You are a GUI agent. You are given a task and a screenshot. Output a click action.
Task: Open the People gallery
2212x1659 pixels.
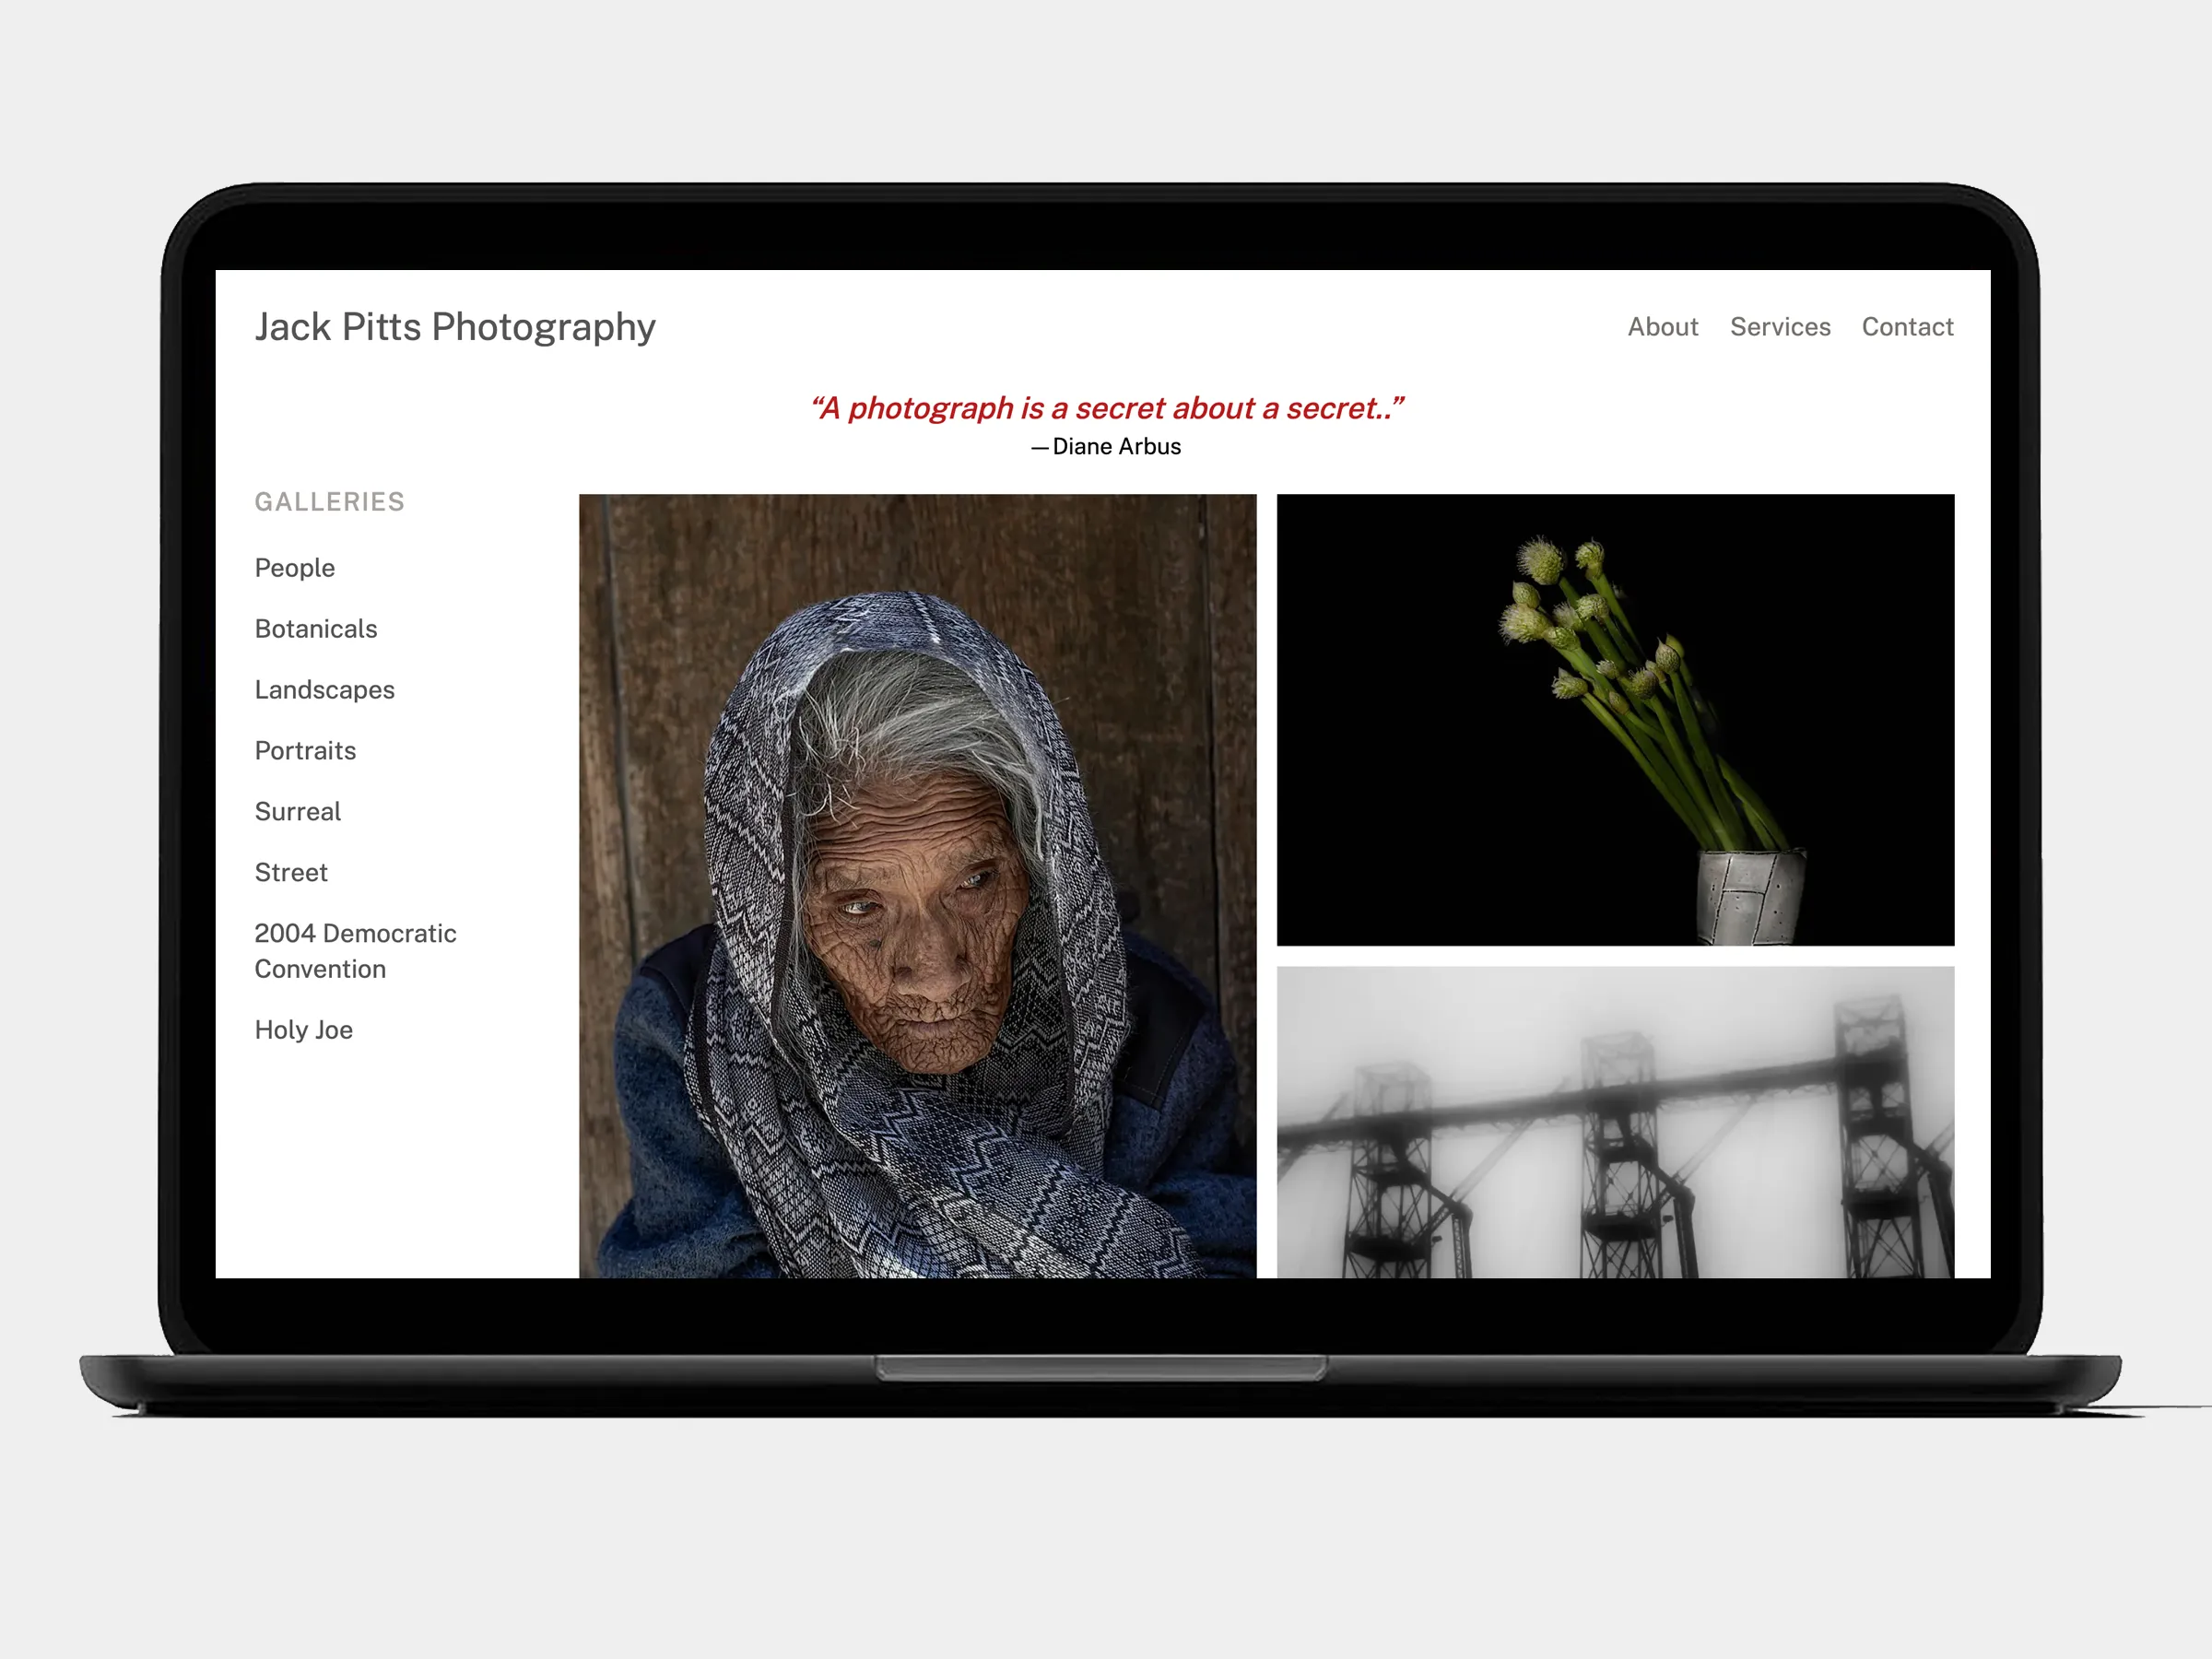[294, 568]
